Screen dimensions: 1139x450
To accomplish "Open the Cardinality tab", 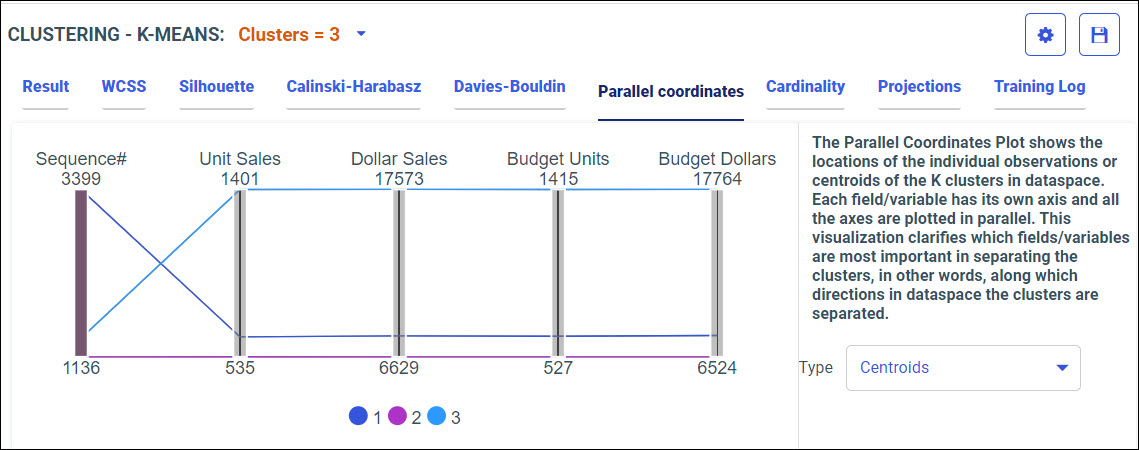I will tap(805, 87).
